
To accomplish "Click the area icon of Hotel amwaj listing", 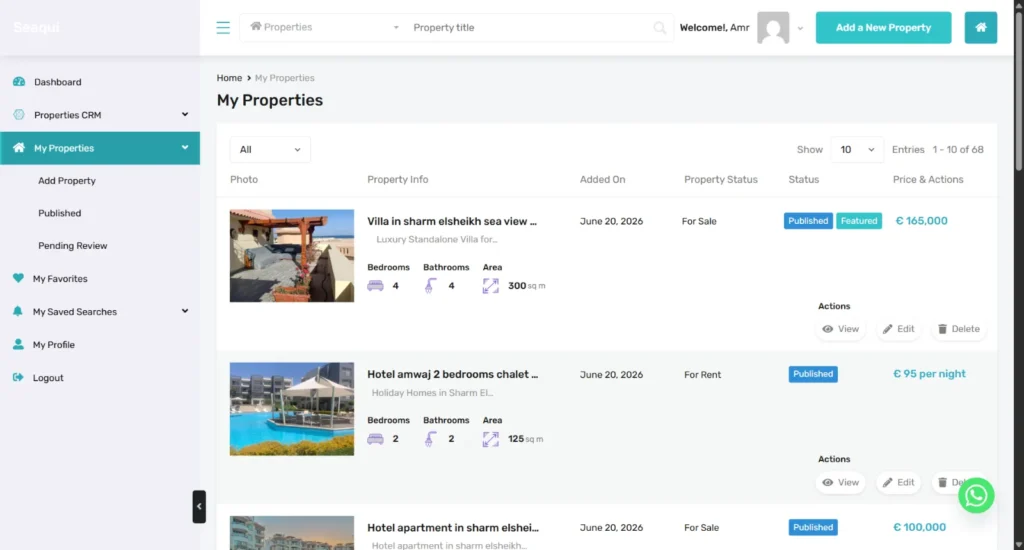I will coord(490,439).
